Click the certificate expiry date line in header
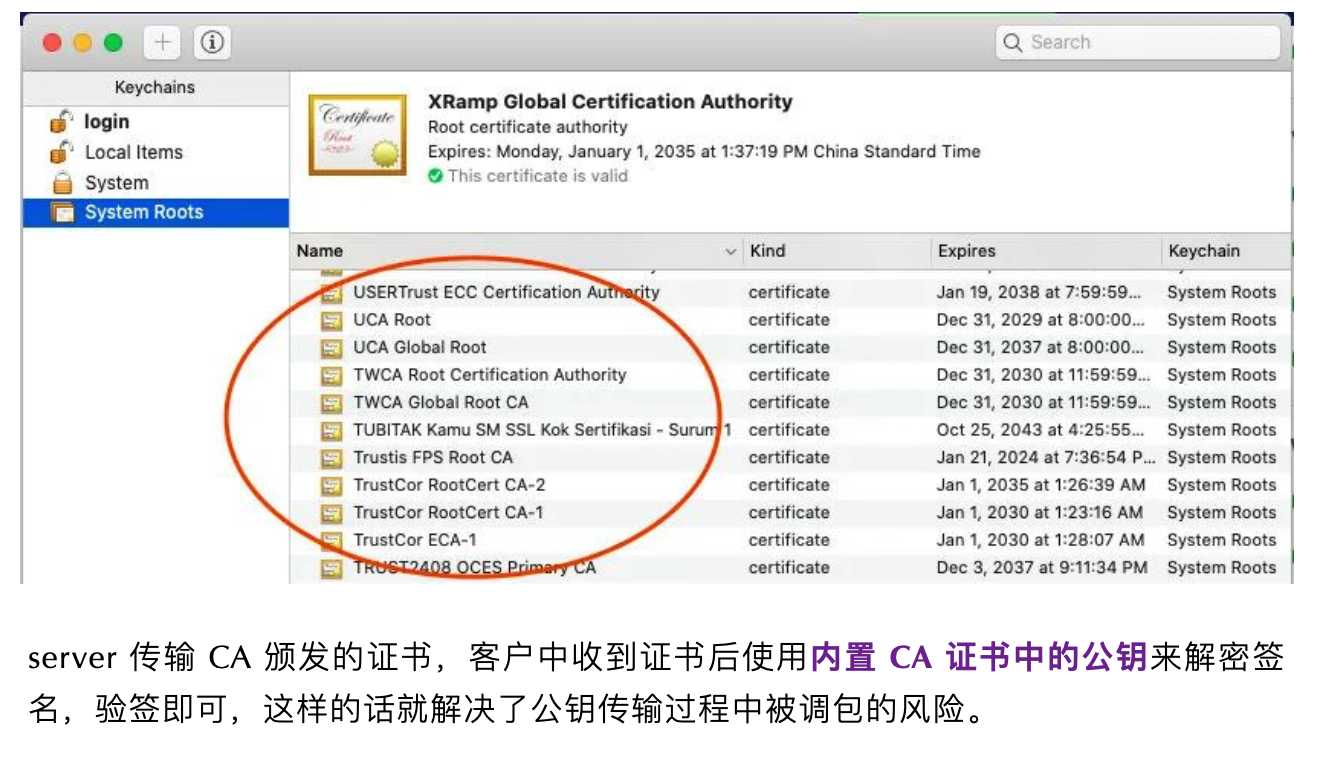Viewport: 1322px width, 776px height. click(x=704, y=152)
